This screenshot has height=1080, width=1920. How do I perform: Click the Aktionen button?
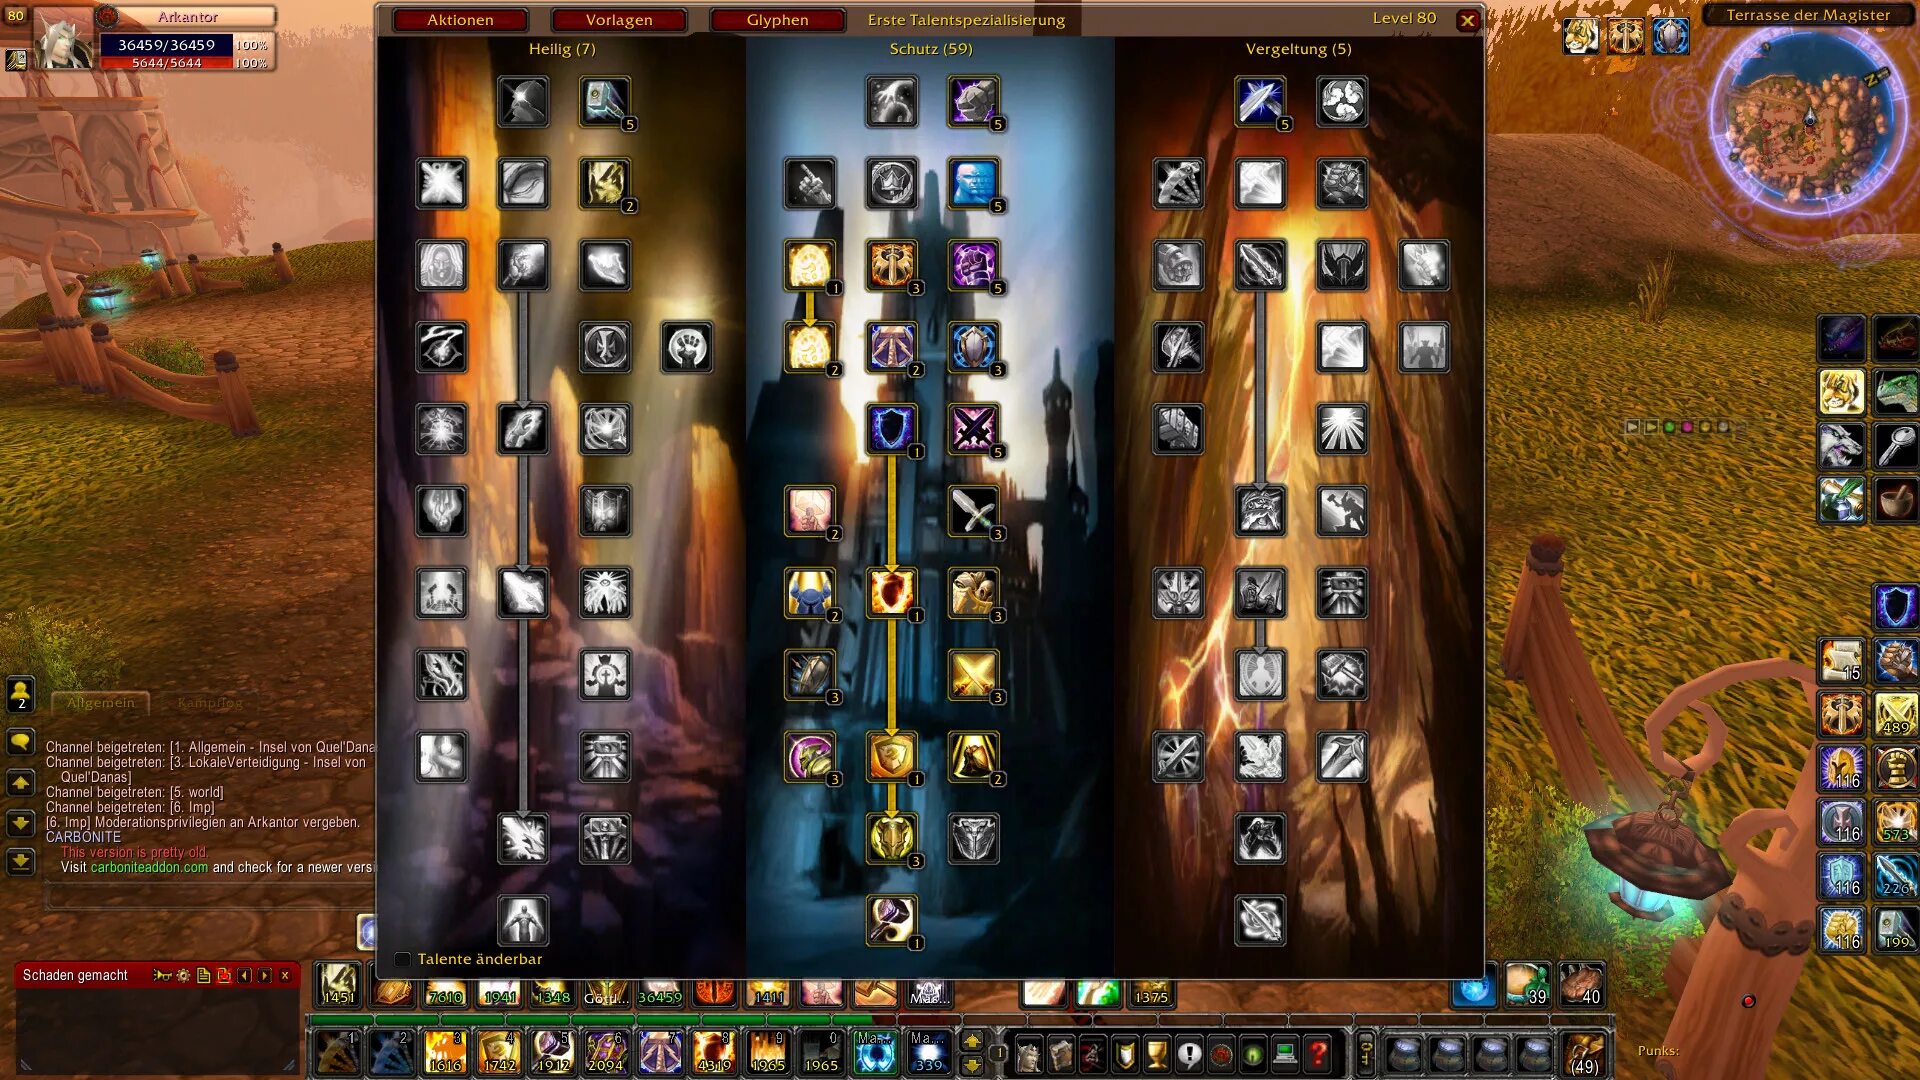coord(460,19)
